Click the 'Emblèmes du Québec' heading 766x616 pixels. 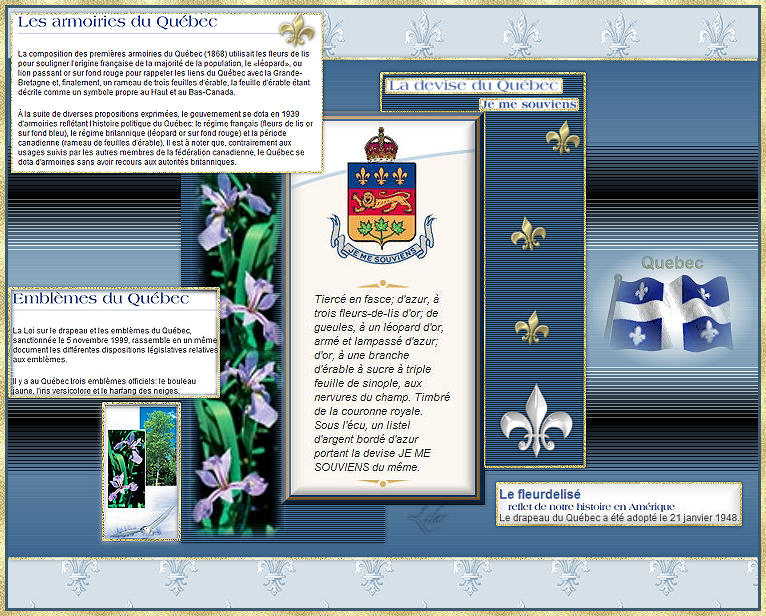[101, 299]
